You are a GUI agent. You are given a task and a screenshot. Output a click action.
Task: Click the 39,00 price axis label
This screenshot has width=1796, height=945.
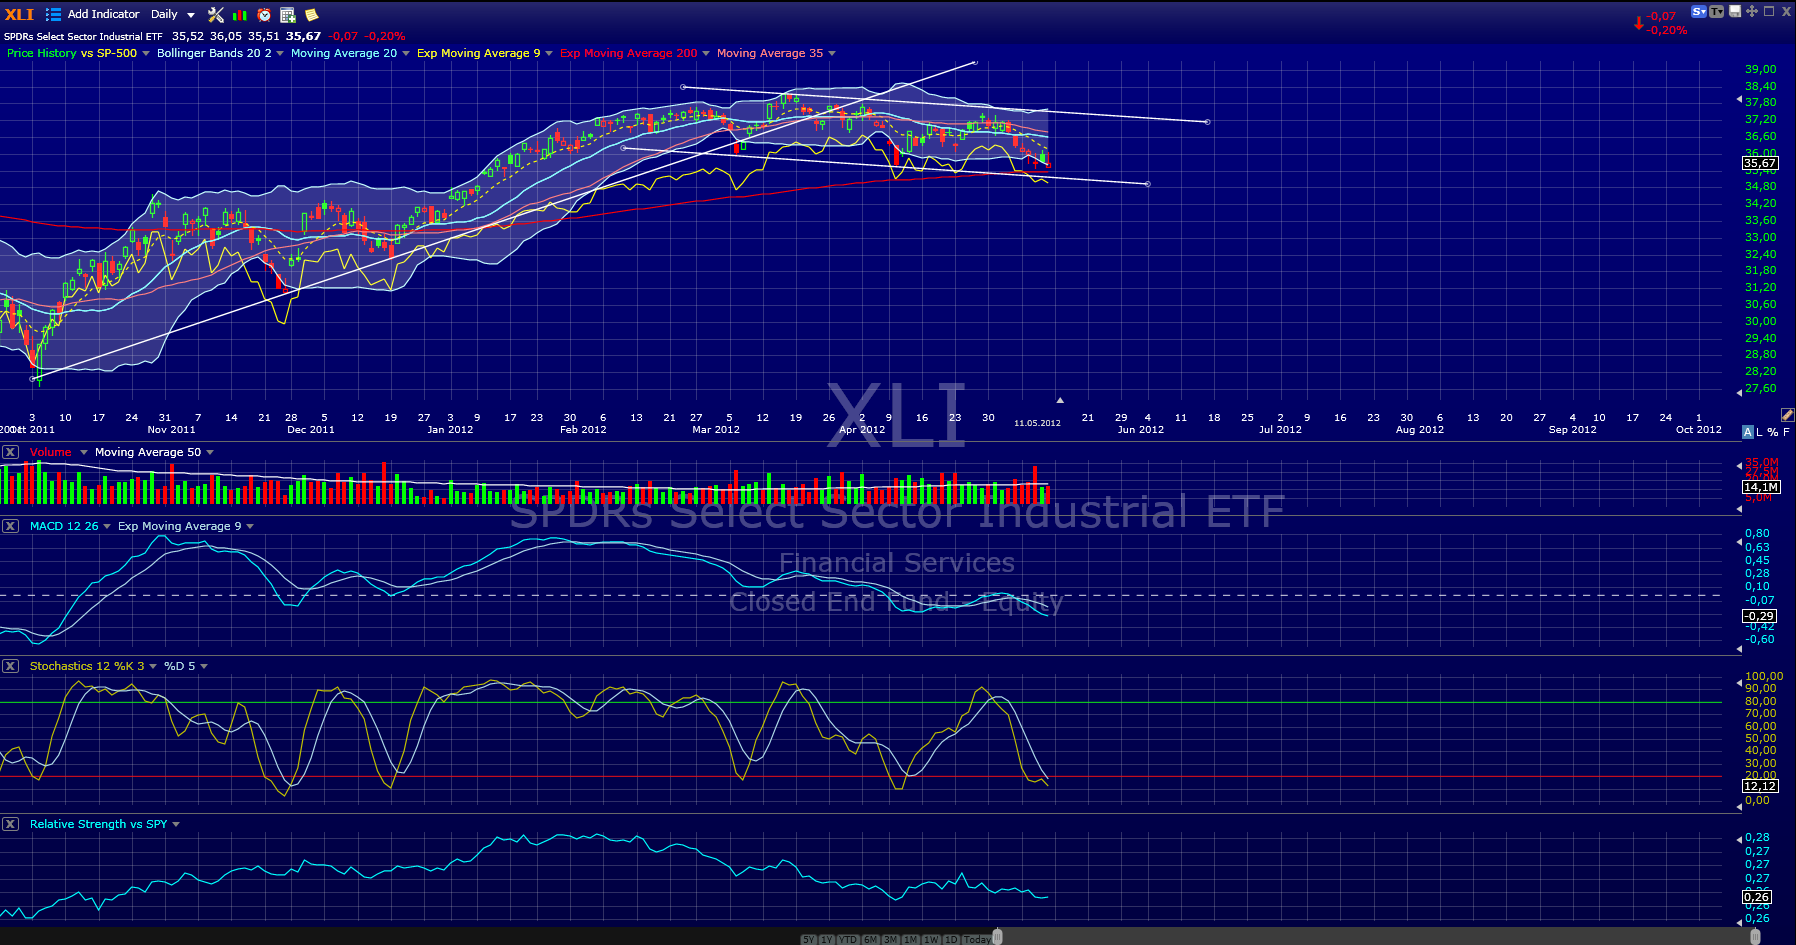(x=1760, y=69)
